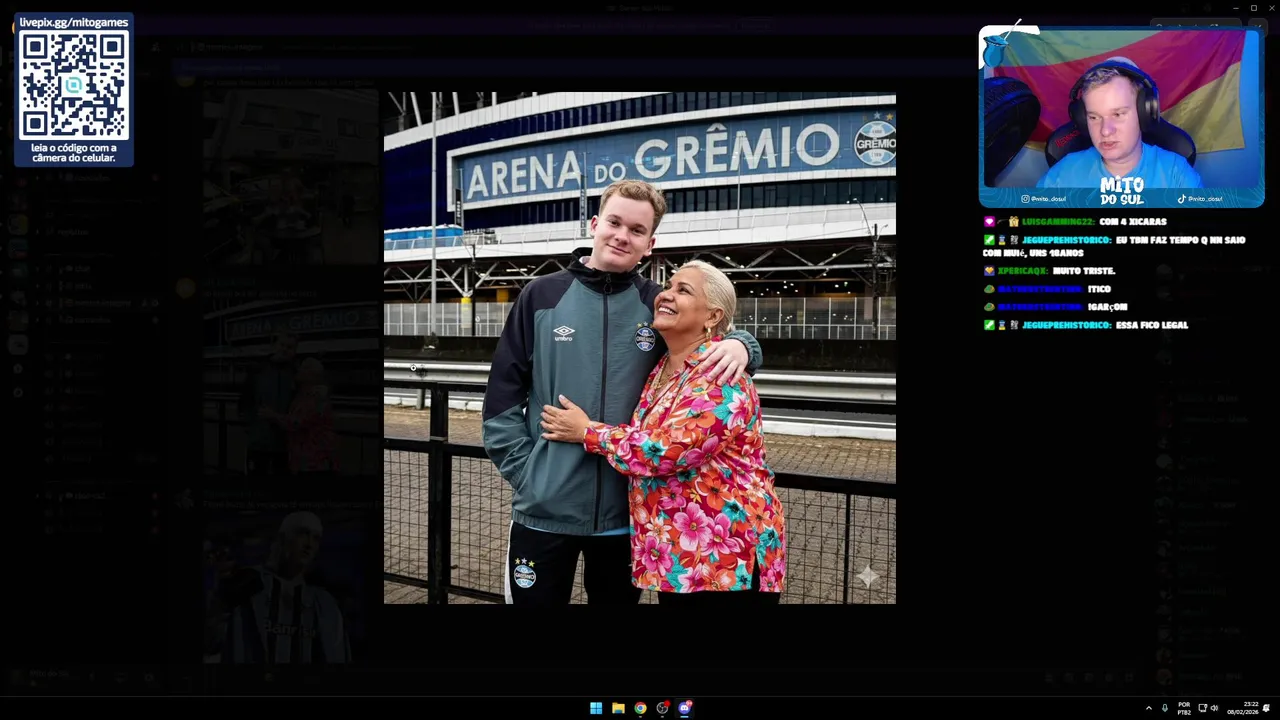
Task: Click the livepix.gg/mitogames QR code
Action: 74,85
